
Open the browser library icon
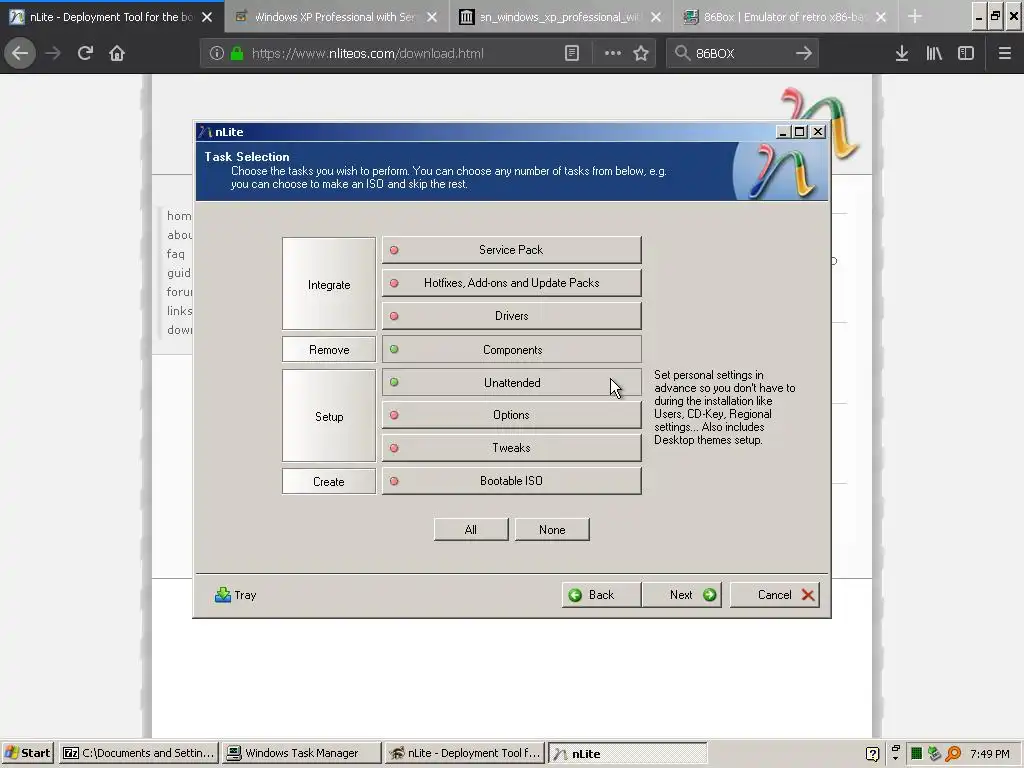tap(934, 53)
